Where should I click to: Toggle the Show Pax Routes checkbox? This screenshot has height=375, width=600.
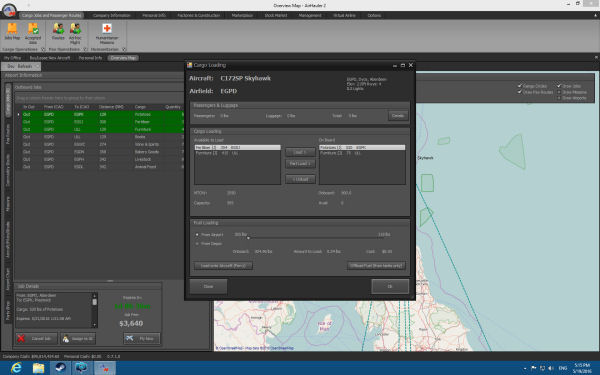pyautogui.click(x=519, y=92)
